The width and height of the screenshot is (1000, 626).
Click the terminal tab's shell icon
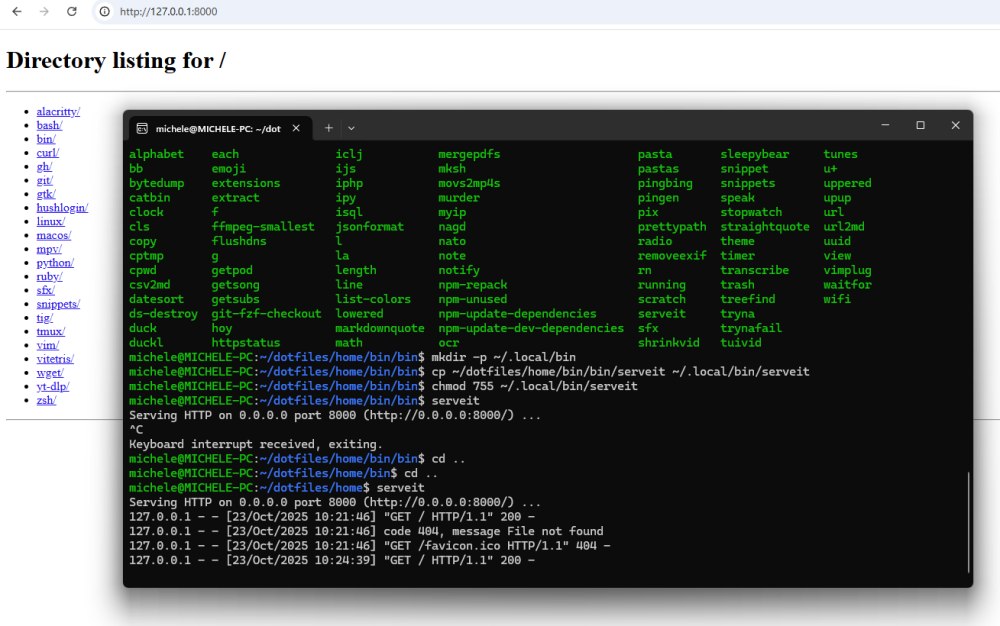pyautogui.click(x=143, y=128)
